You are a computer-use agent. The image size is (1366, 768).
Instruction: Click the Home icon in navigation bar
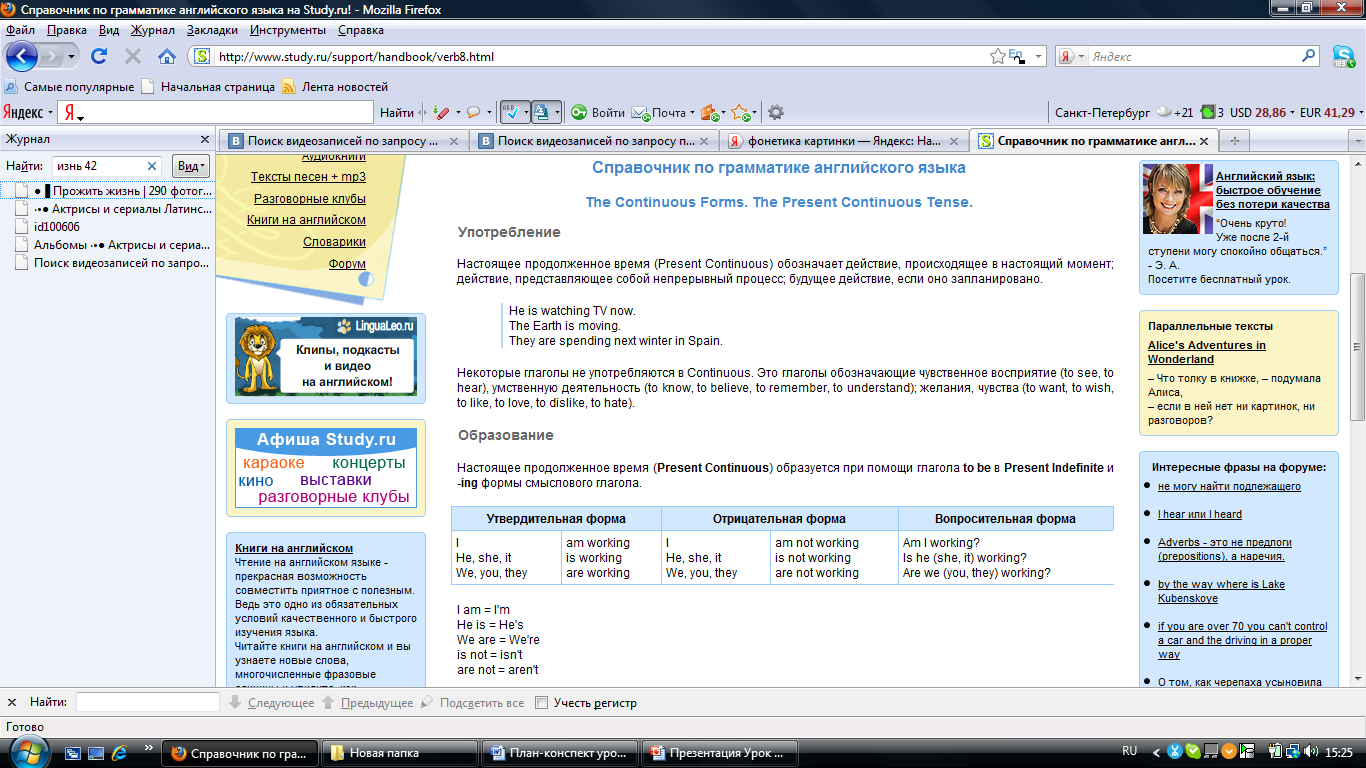166,56
